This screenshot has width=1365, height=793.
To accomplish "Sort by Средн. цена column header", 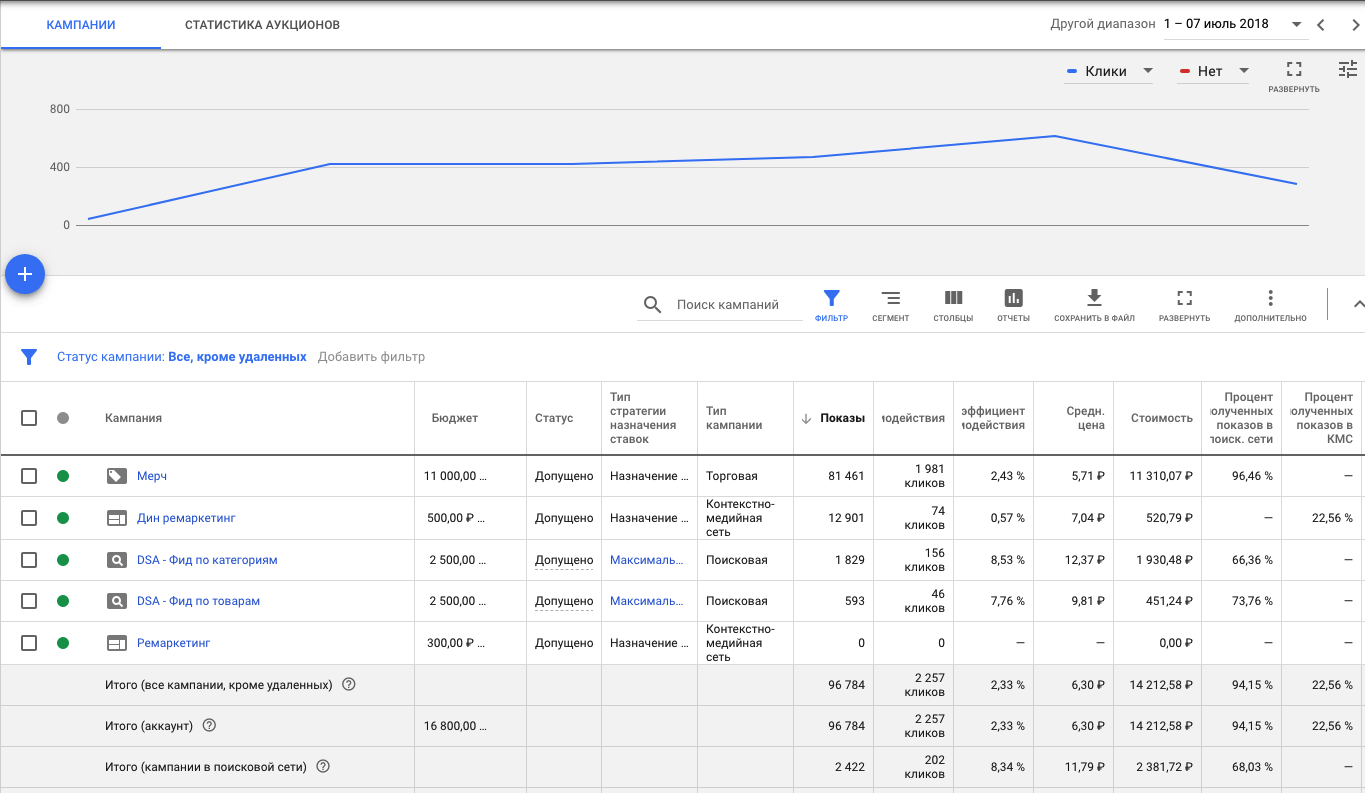I will click(1085, 418).
